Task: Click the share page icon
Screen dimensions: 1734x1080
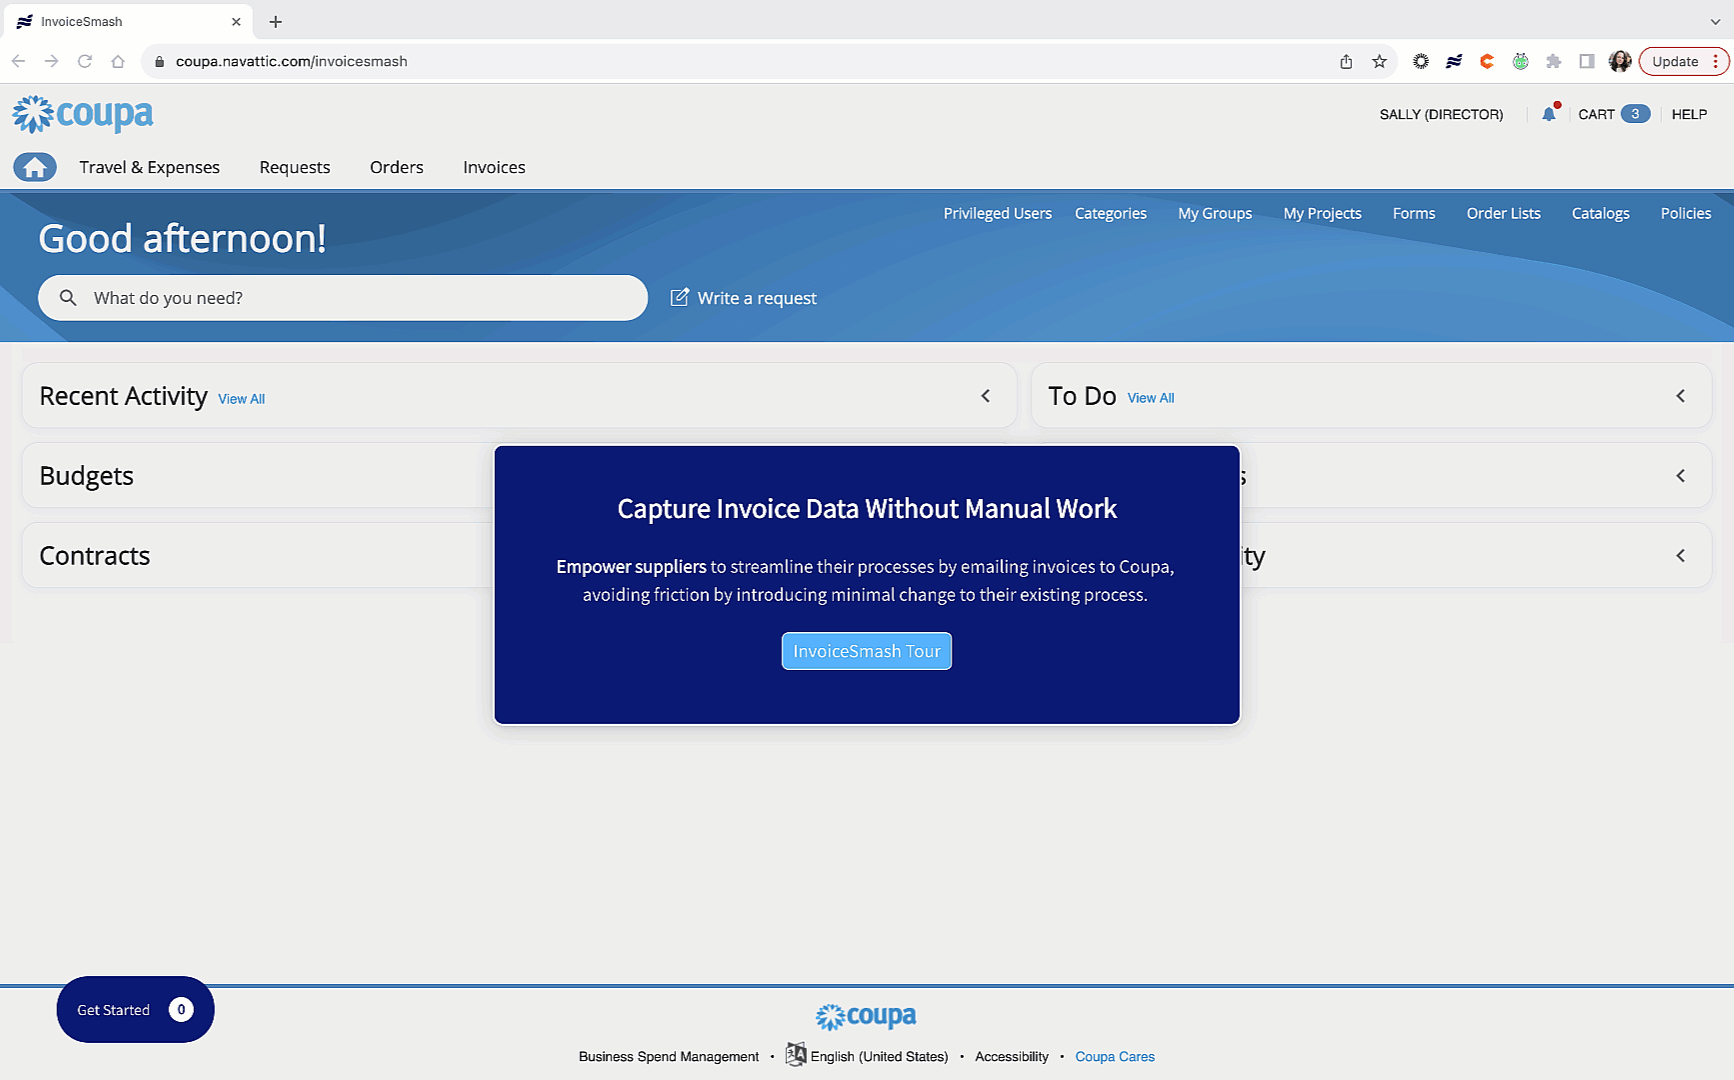Action: coord(1346,61)
